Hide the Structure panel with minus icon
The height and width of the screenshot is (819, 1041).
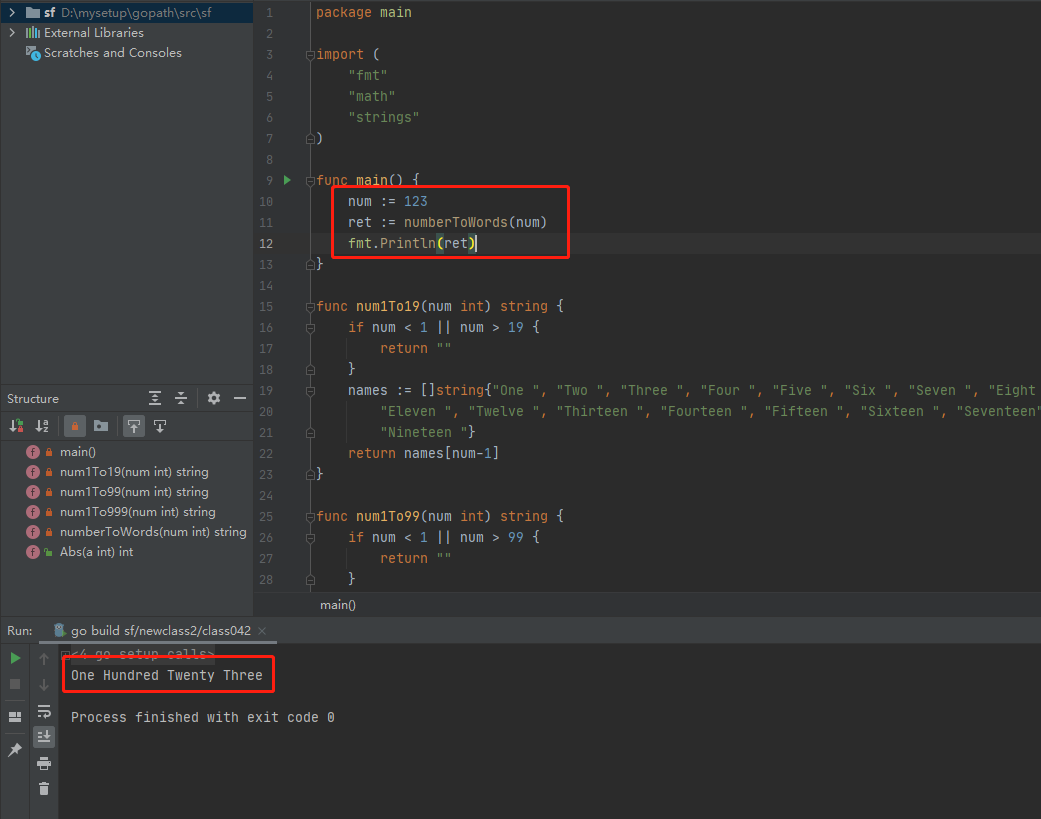coord(240,398)
